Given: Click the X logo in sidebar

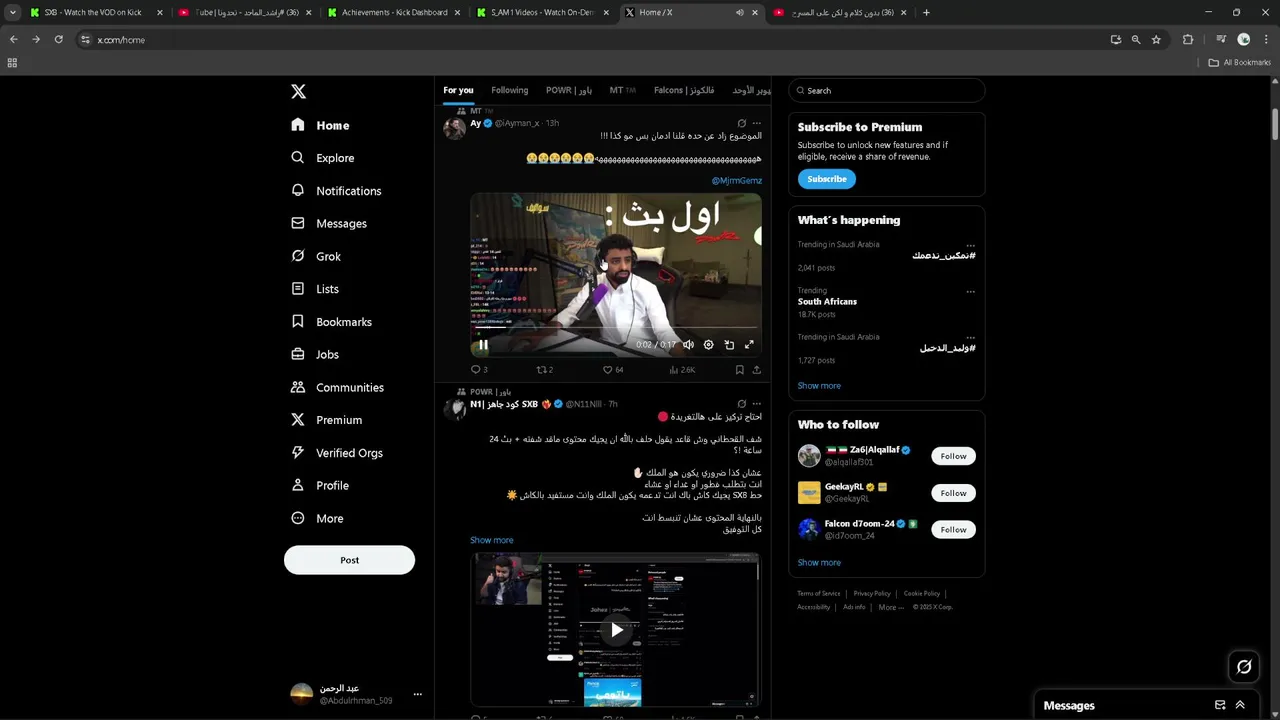Looking at the screenshot, I should [298, 91].
